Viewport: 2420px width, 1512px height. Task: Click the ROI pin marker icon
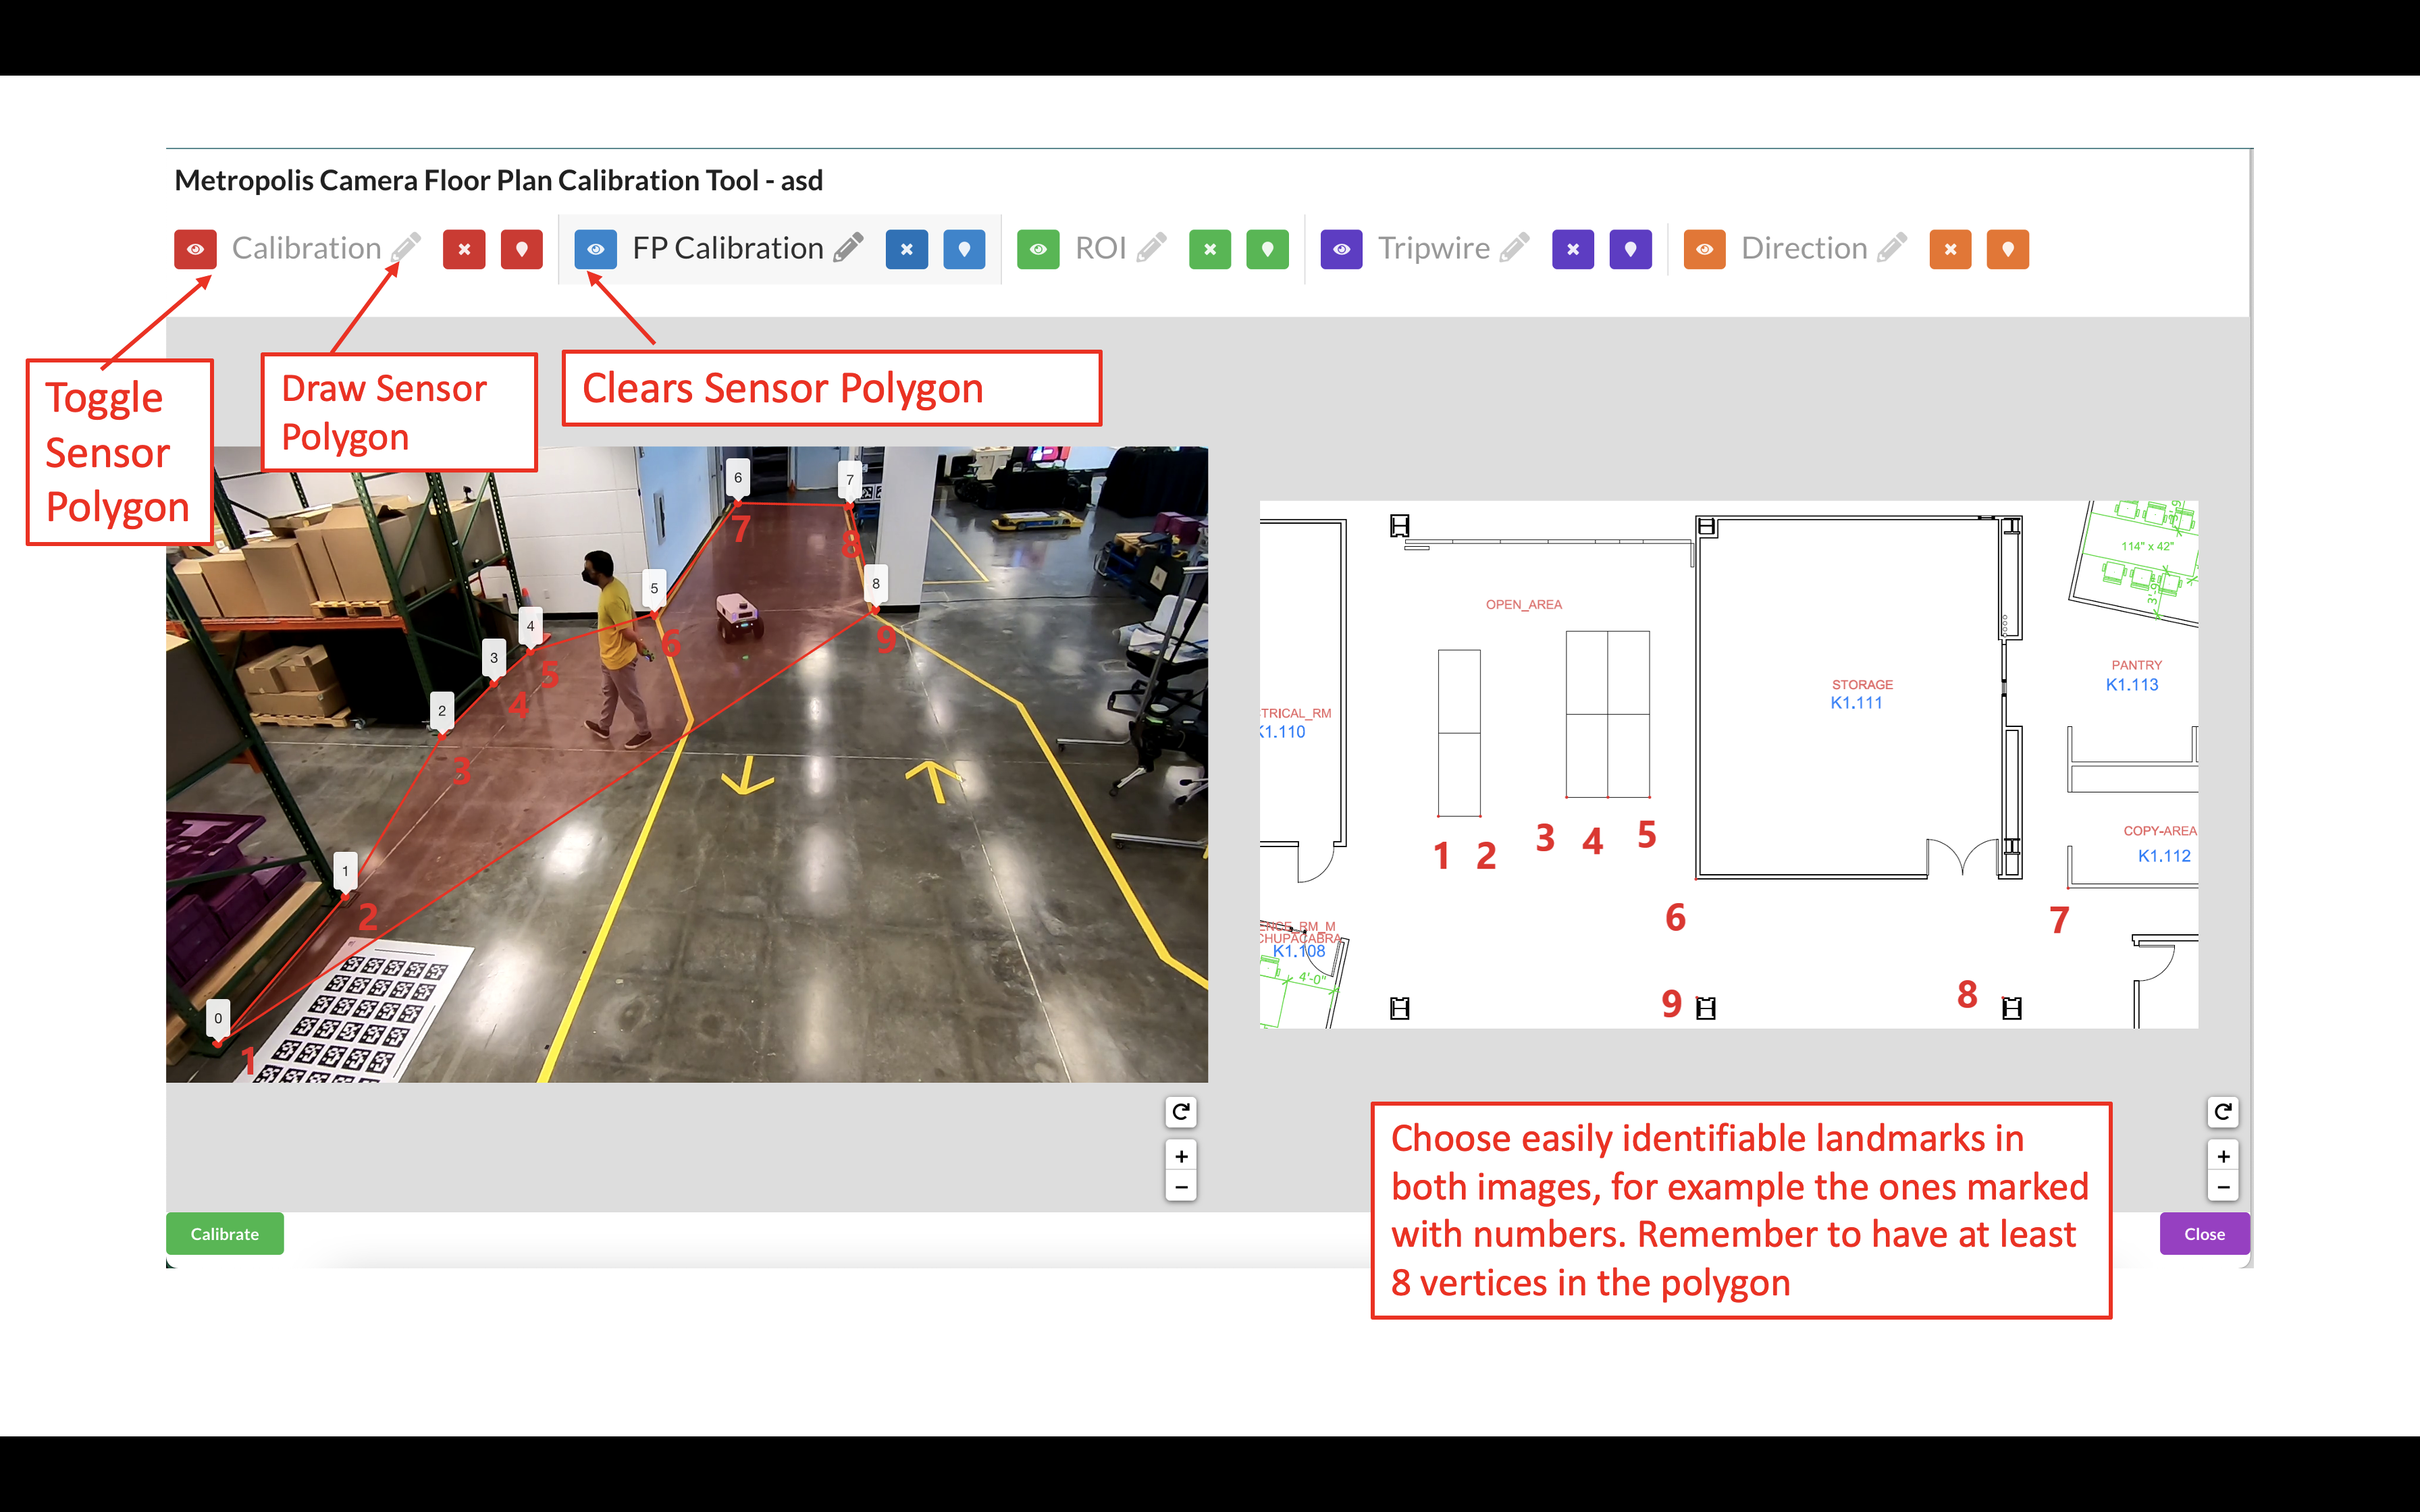tap(1268, 249)
